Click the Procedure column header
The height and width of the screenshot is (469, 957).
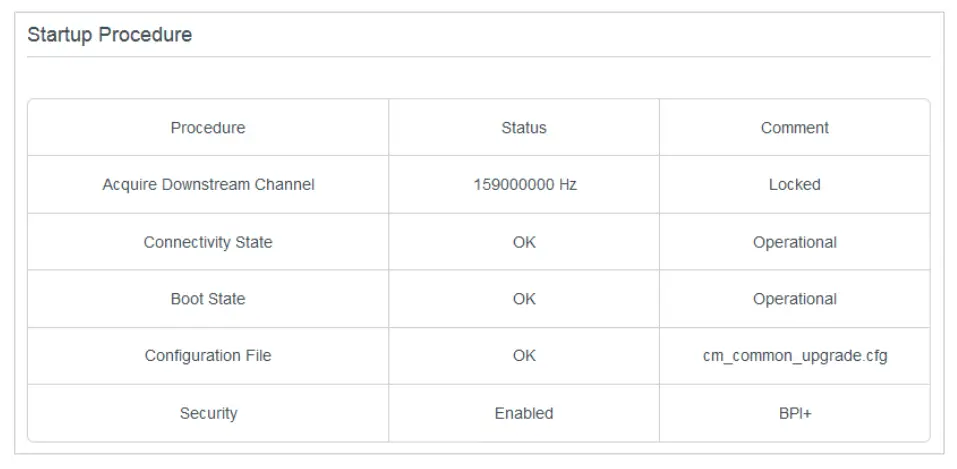coord(208,128)
